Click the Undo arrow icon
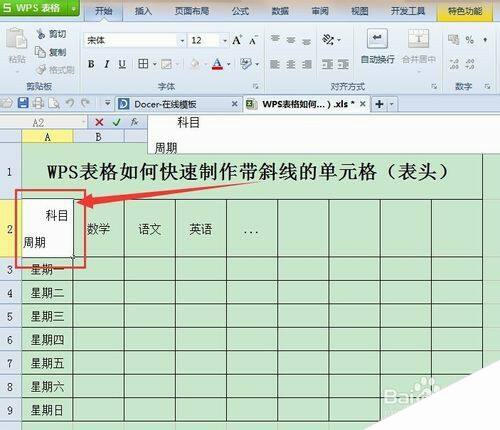 tap(70, 103)
